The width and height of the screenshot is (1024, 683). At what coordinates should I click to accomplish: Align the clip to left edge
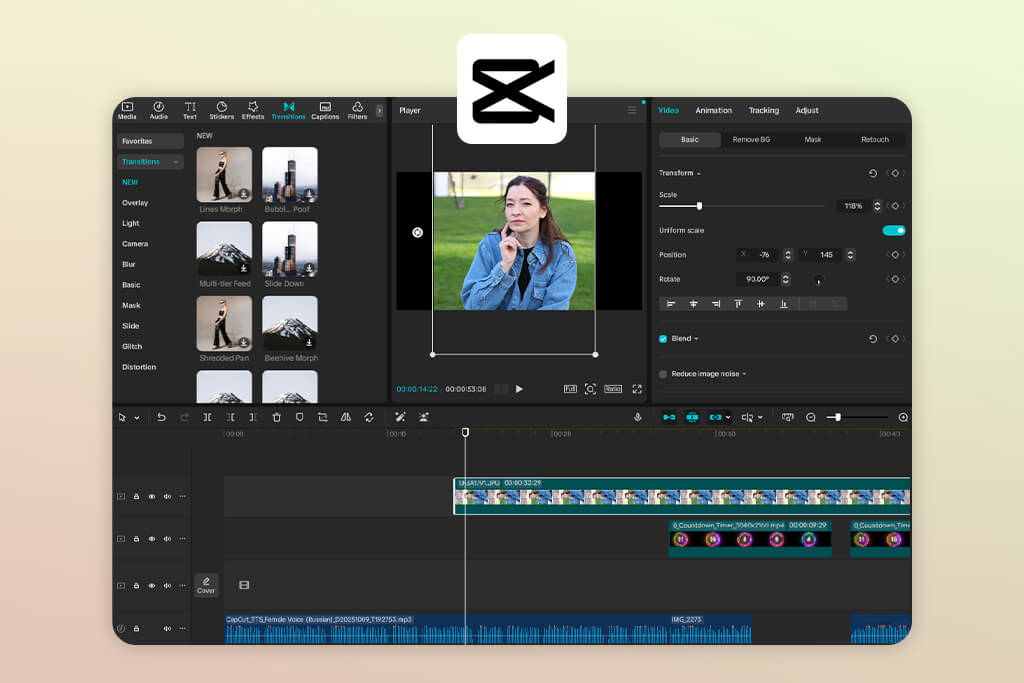671,304
